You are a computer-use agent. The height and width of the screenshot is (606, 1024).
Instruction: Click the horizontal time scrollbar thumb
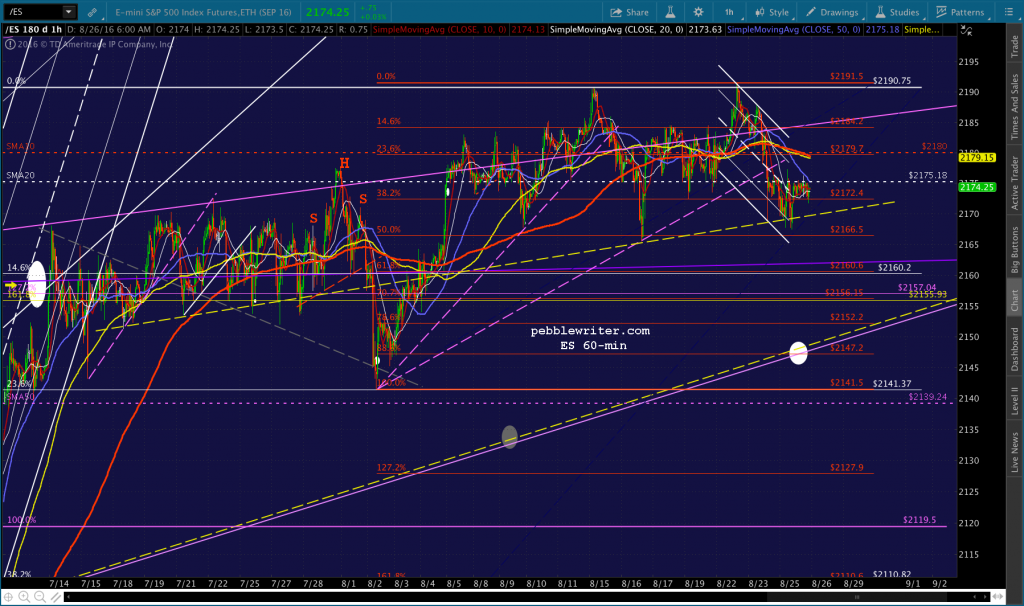tap(856, 597)
